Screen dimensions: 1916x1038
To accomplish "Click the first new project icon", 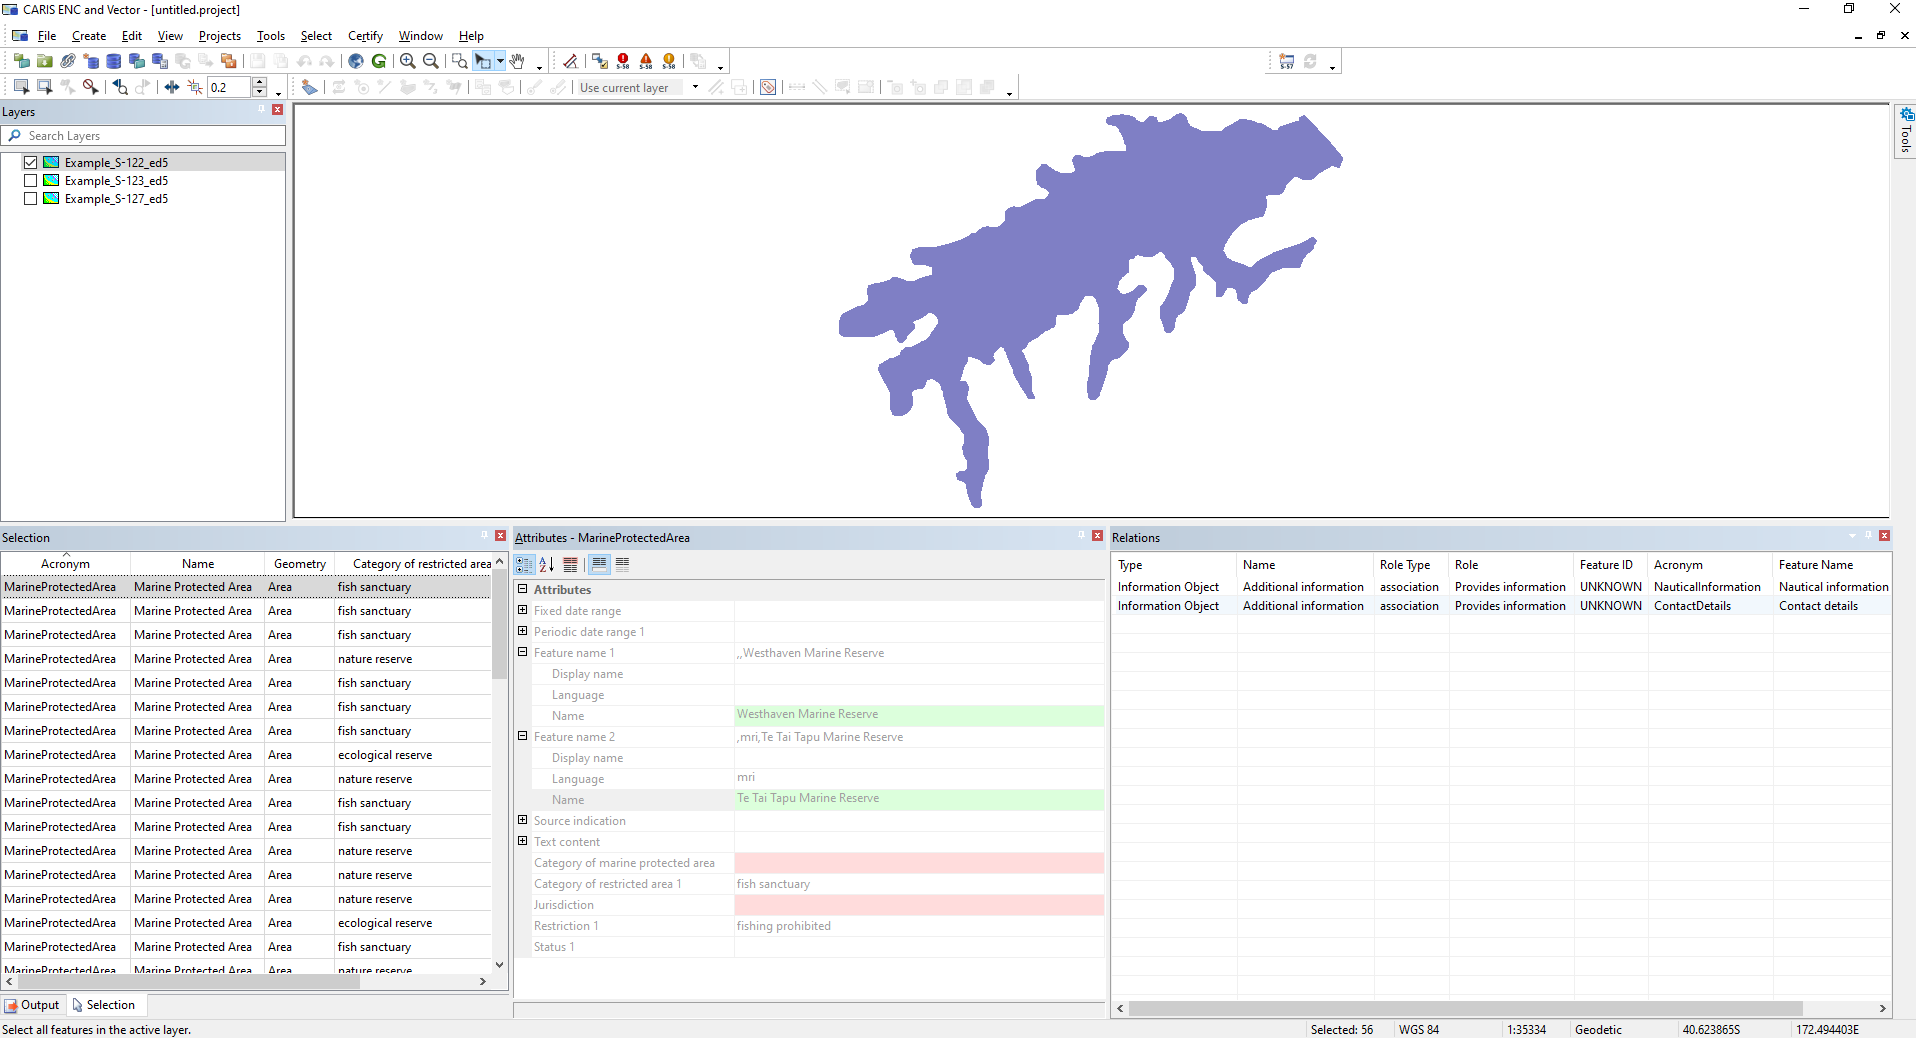I will (x=21, y=61).
